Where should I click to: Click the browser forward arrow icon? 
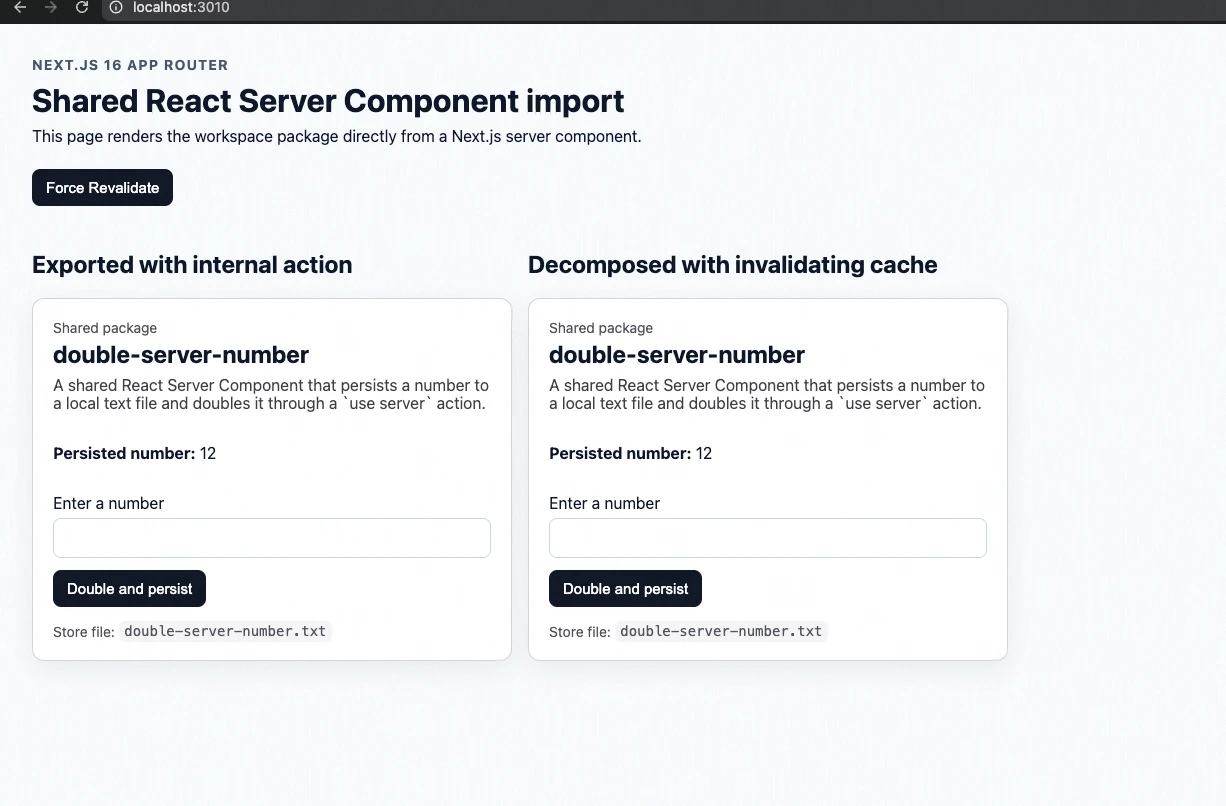51,7
